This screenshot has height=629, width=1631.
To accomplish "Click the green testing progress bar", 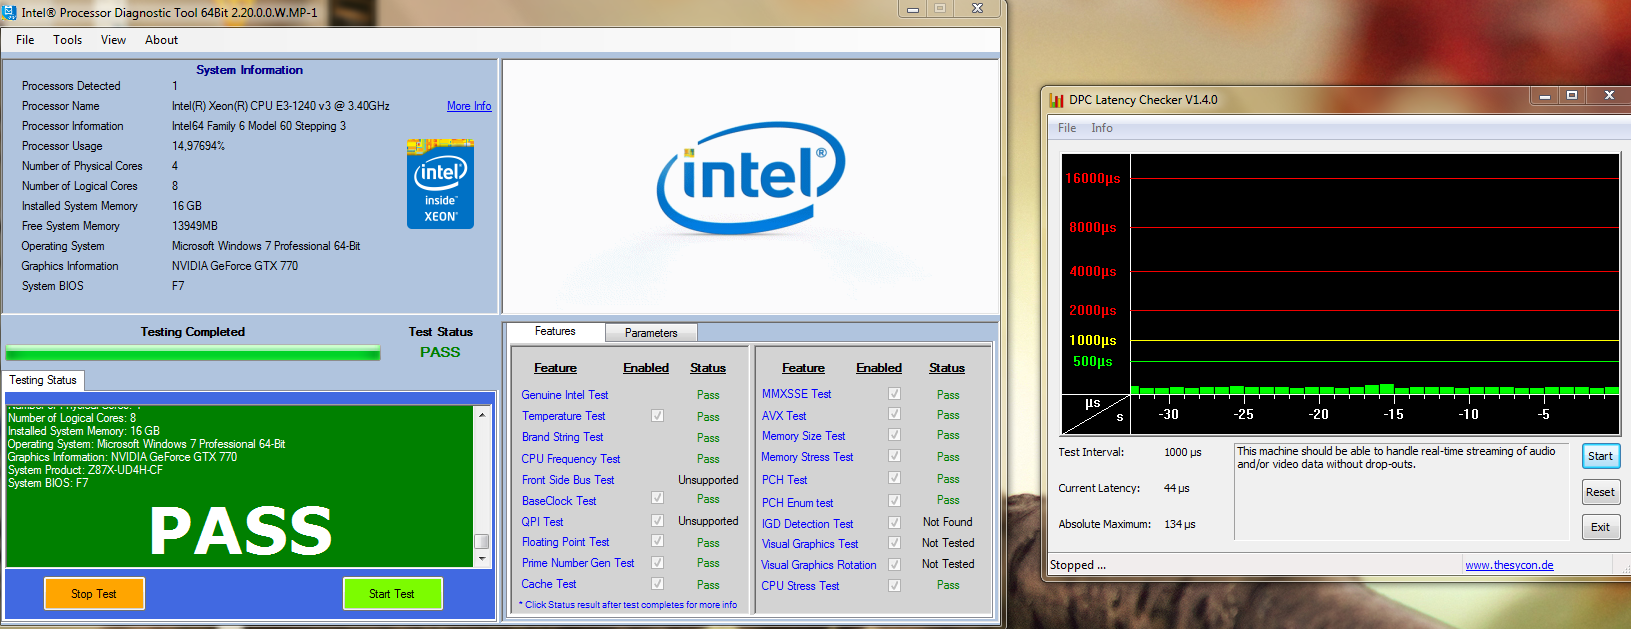I will pos(193,353).
